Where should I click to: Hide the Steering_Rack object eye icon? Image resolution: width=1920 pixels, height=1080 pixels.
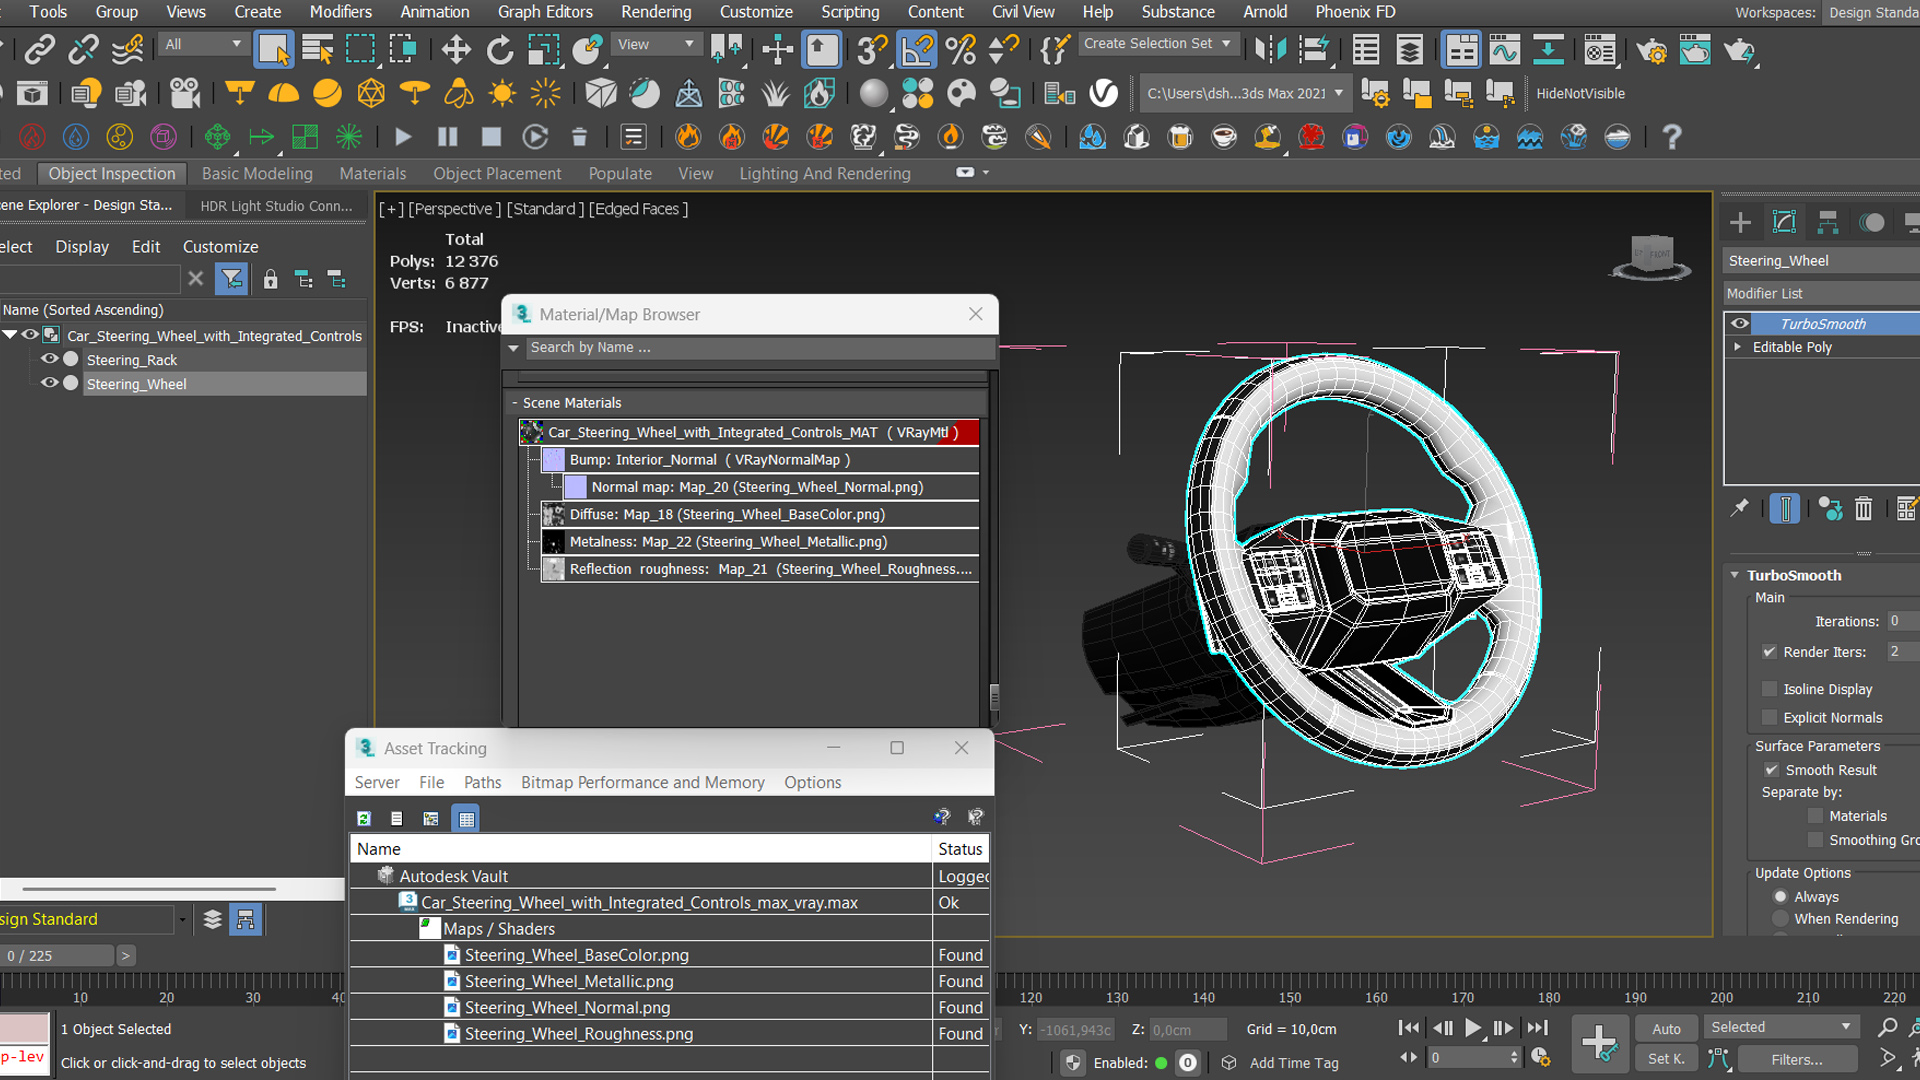(48, 359)
